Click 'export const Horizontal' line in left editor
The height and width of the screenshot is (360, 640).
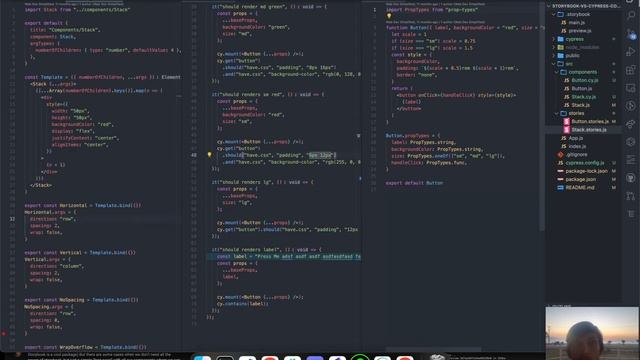(x=83, y=205)
